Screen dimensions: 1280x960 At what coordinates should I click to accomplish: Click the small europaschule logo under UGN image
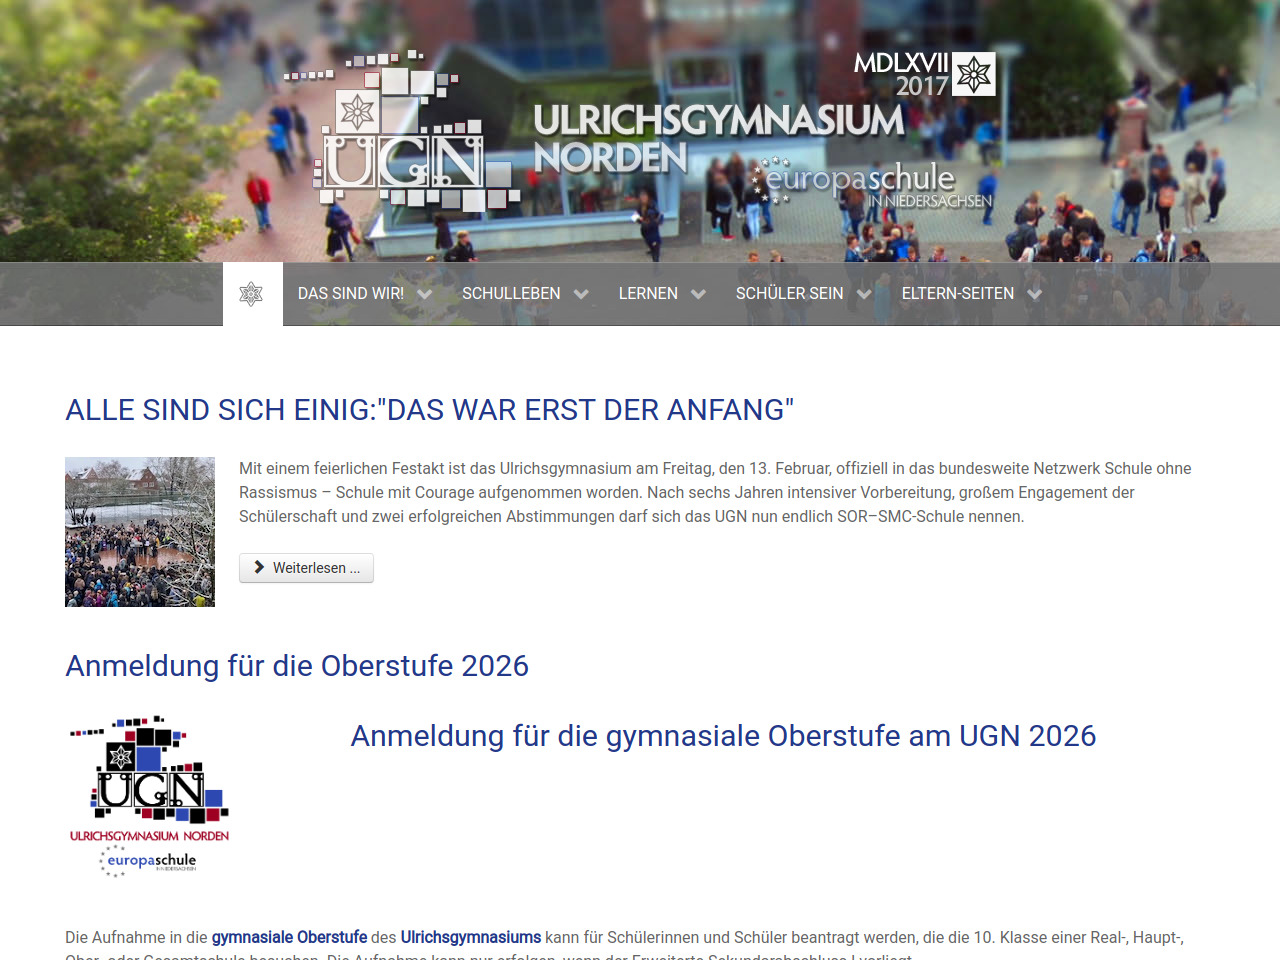point(150,861)
